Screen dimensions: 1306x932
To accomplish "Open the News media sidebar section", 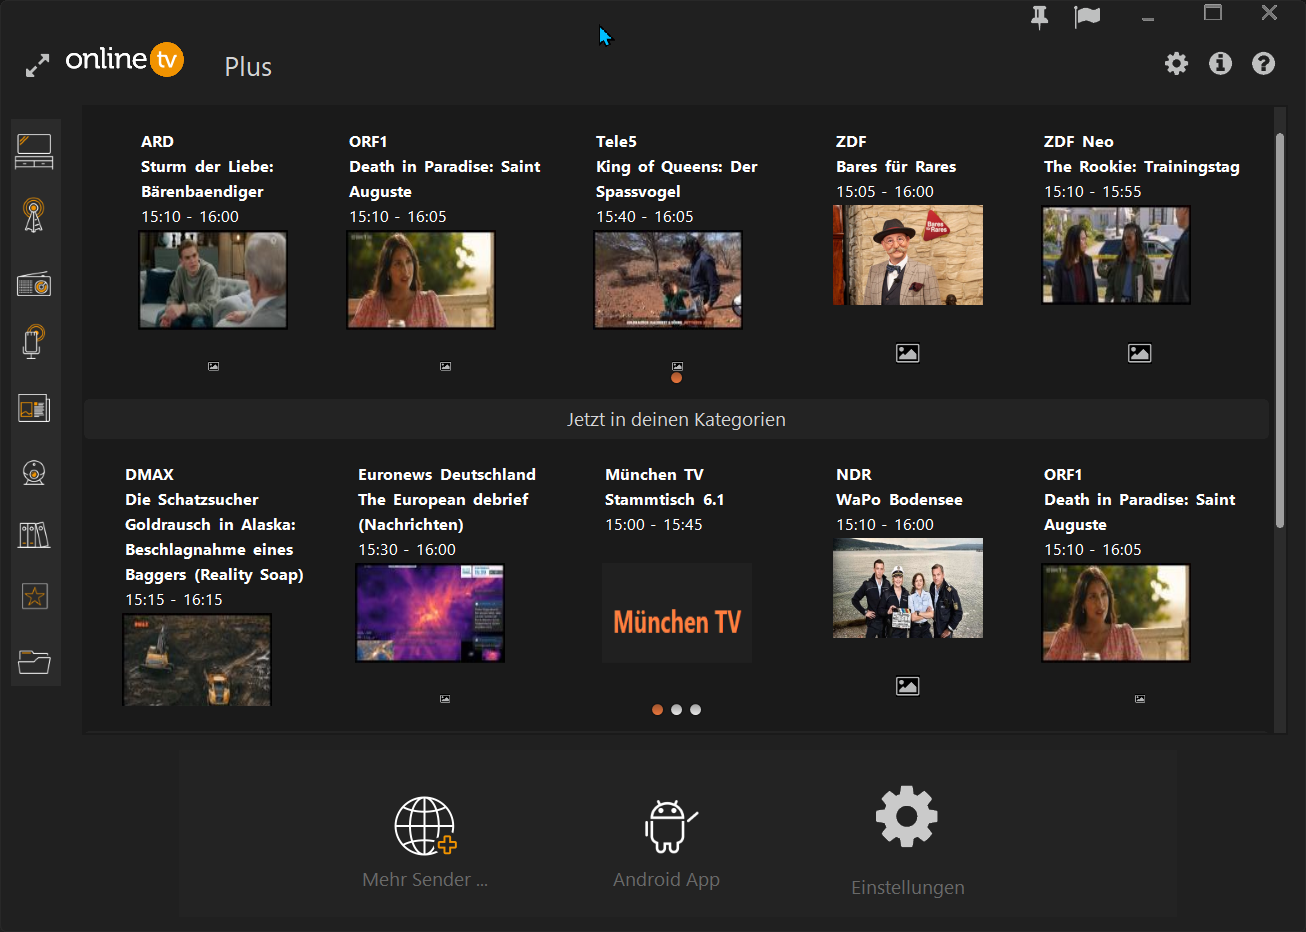I will click(x=34, y=408).
